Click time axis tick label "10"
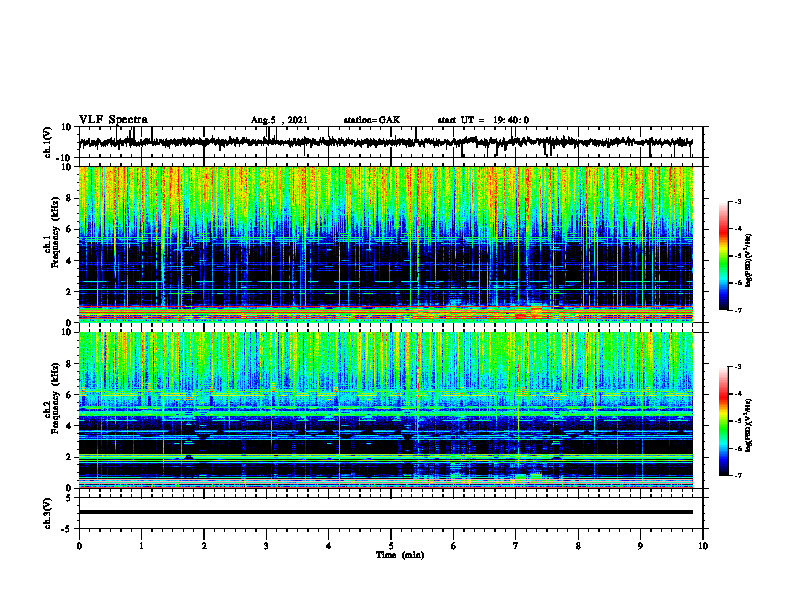This screenshot has width=792, height=612. tap(703, 546)
